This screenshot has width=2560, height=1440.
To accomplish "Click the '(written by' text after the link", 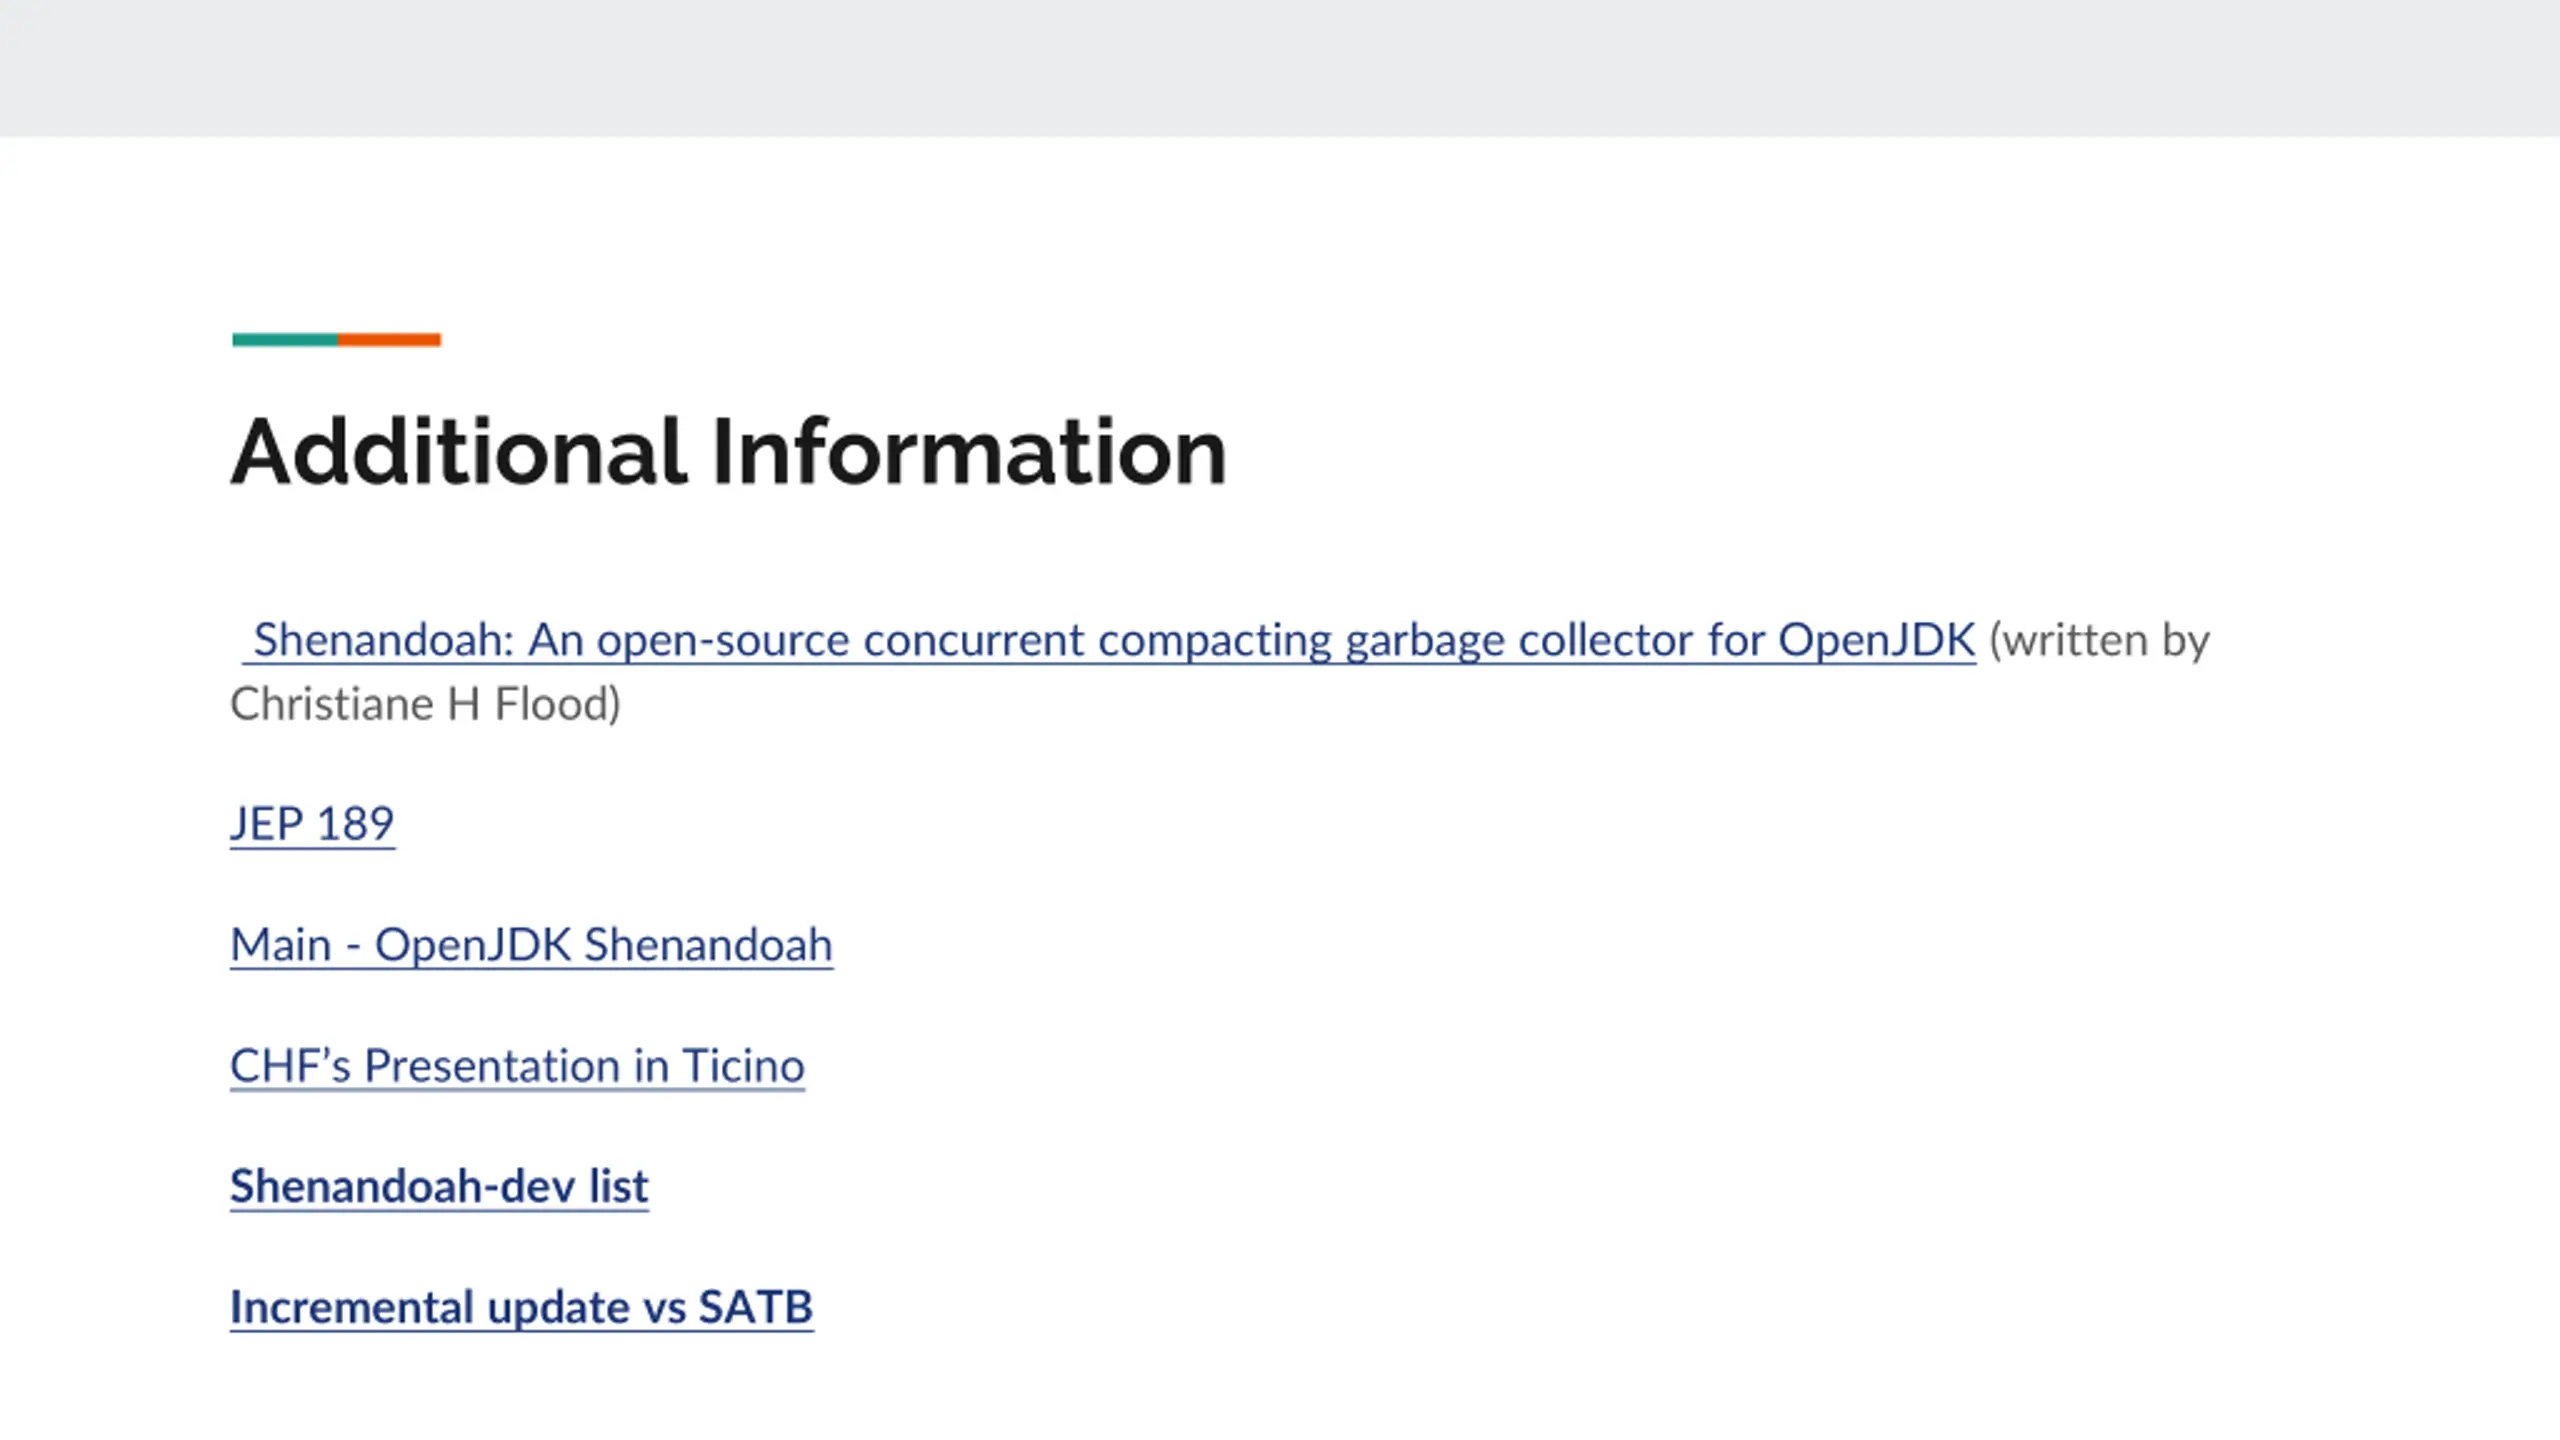I will tap(2099, 640).
